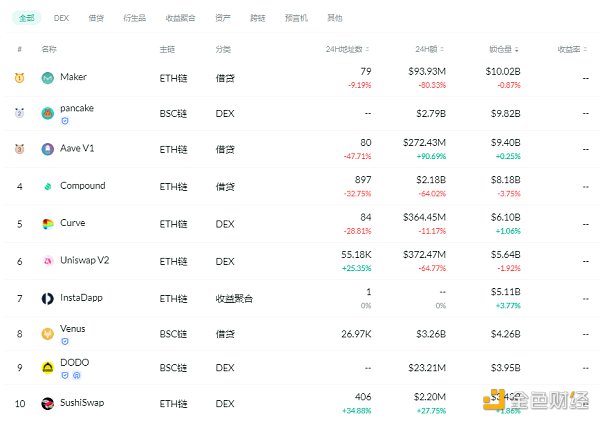600x421 pixels.
Task: Click Curve's $364.45M volume value
Action: [x=424, y=217]
